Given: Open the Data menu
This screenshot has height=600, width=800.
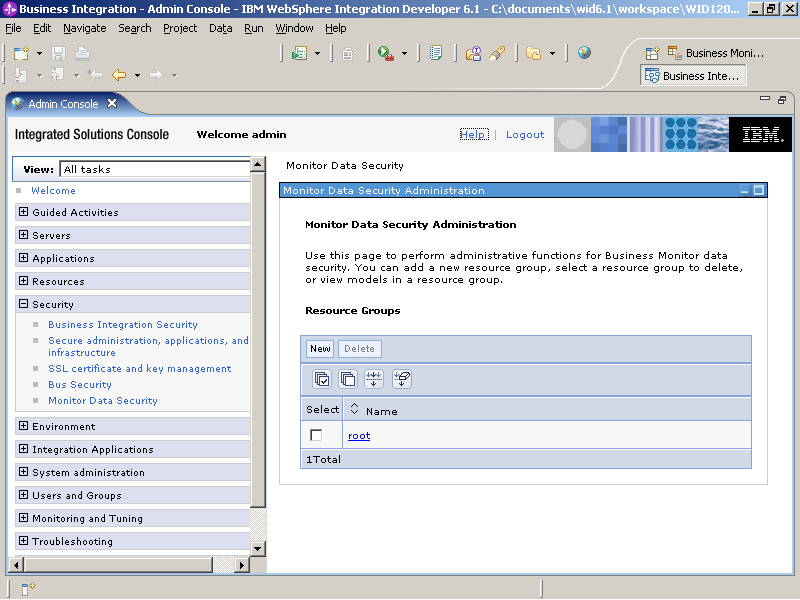Looking at the screenshot, I should [220, 29].
